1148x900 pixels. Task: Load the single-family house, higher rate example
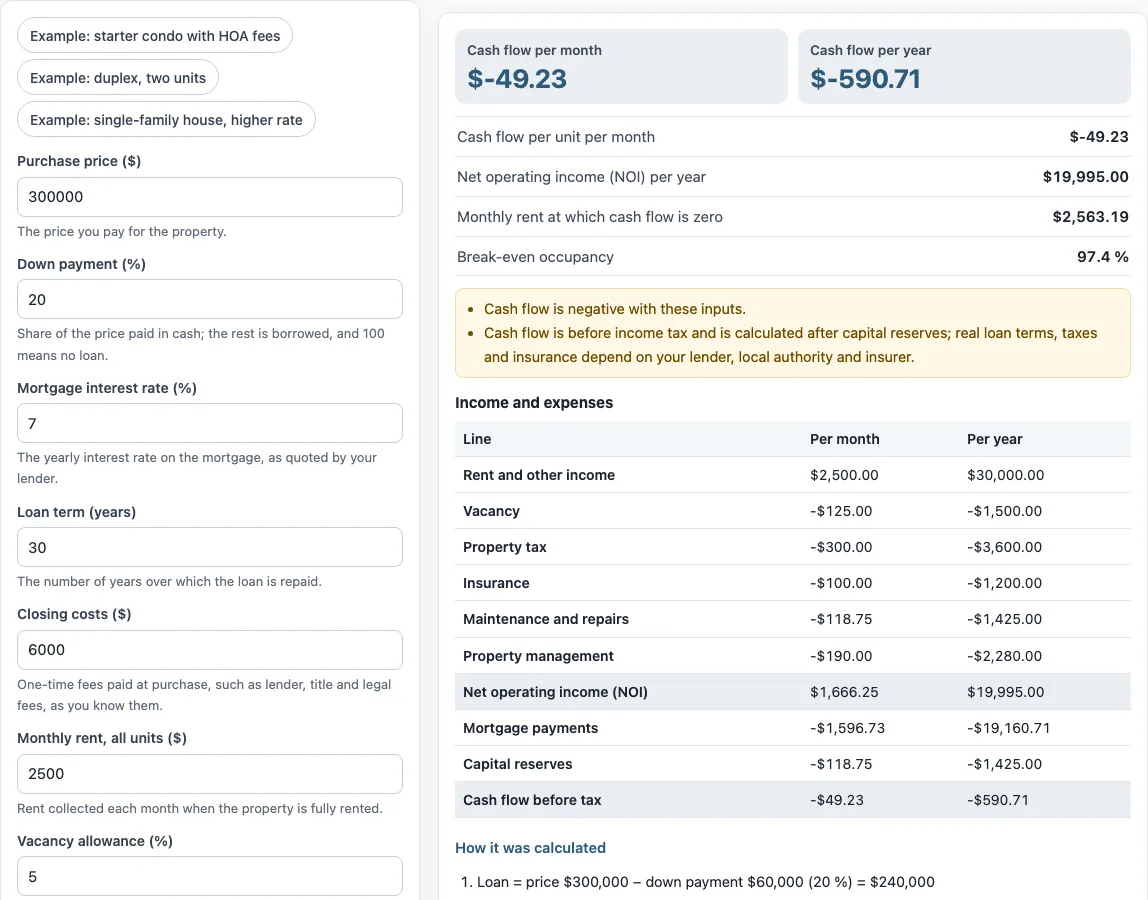click(x=166, y=119)
